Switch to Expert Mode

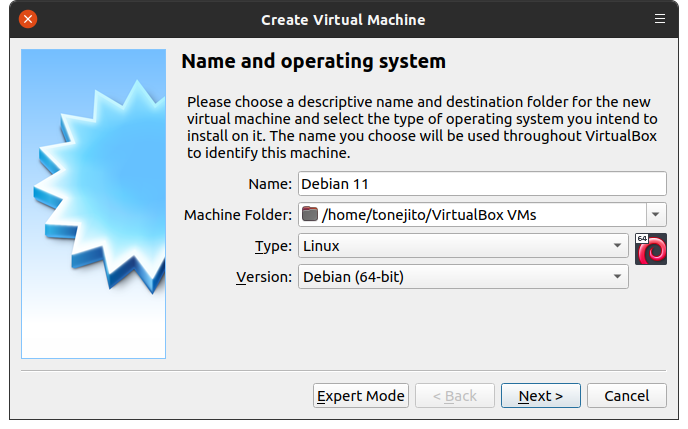coord(360,396)
